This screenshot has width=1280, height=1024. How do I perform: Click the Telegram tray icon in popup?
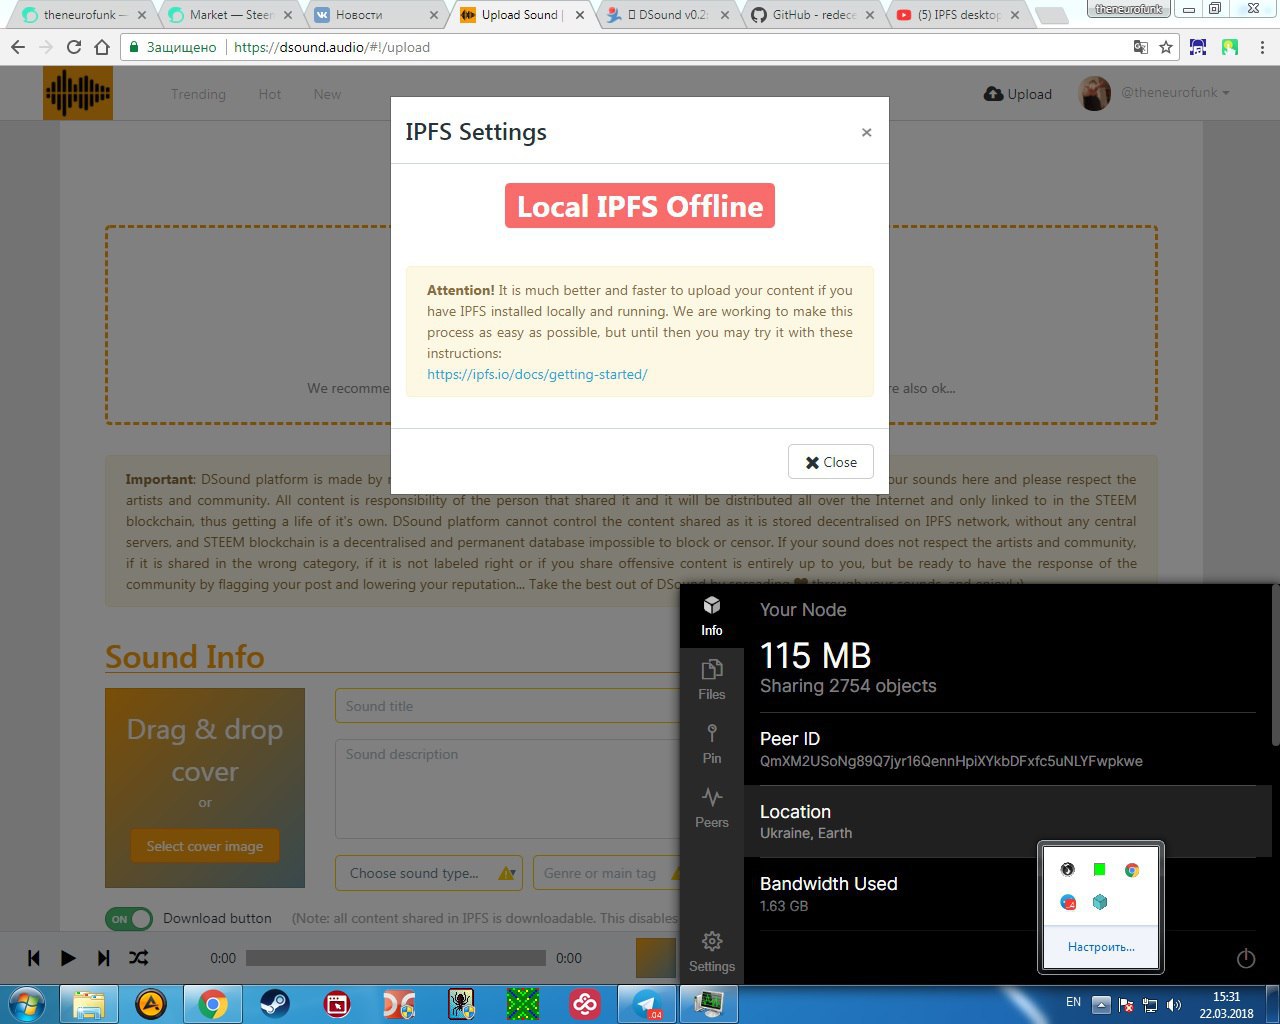[x=1068, y=902]
